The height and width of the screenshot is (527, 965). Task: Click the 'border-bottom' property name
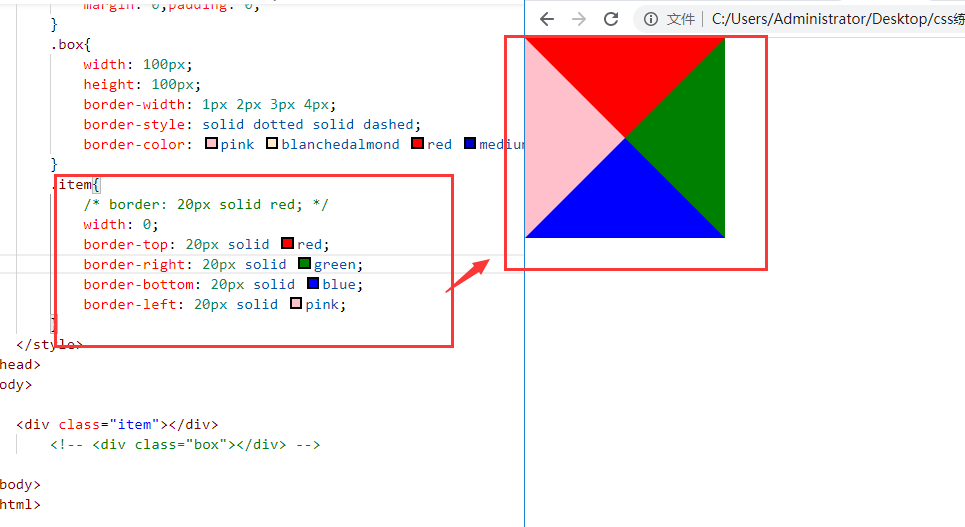(138, 284)
